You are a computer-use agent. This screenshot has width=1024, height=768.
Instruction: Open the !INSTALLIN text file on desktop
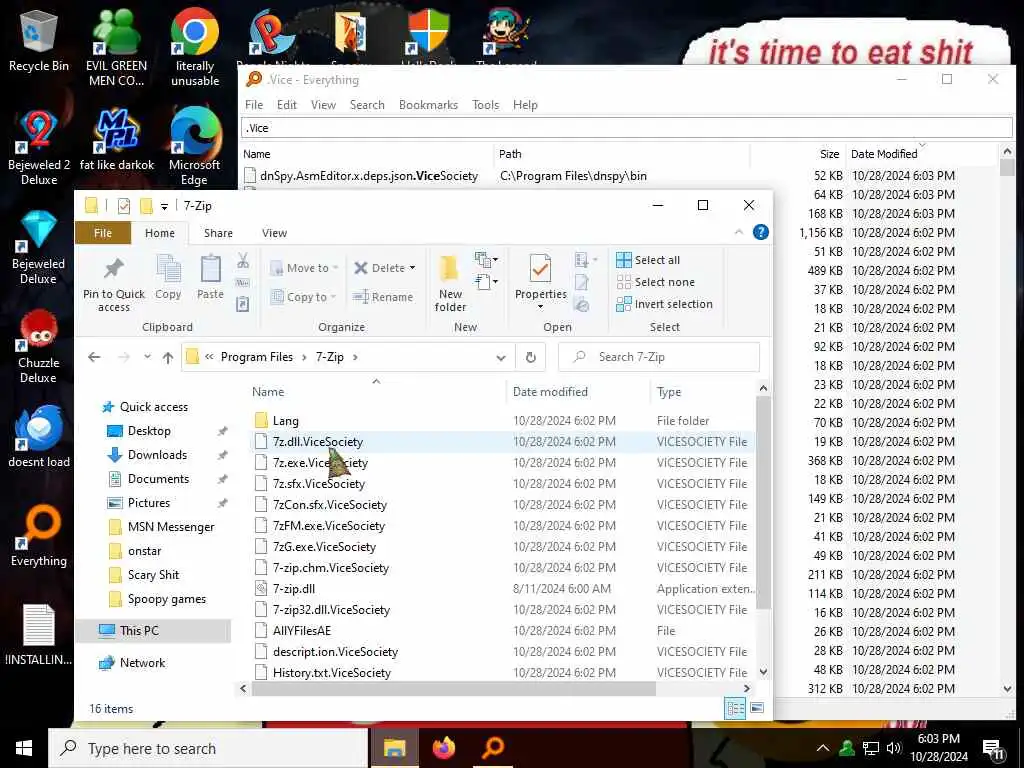tap(39, 635)
